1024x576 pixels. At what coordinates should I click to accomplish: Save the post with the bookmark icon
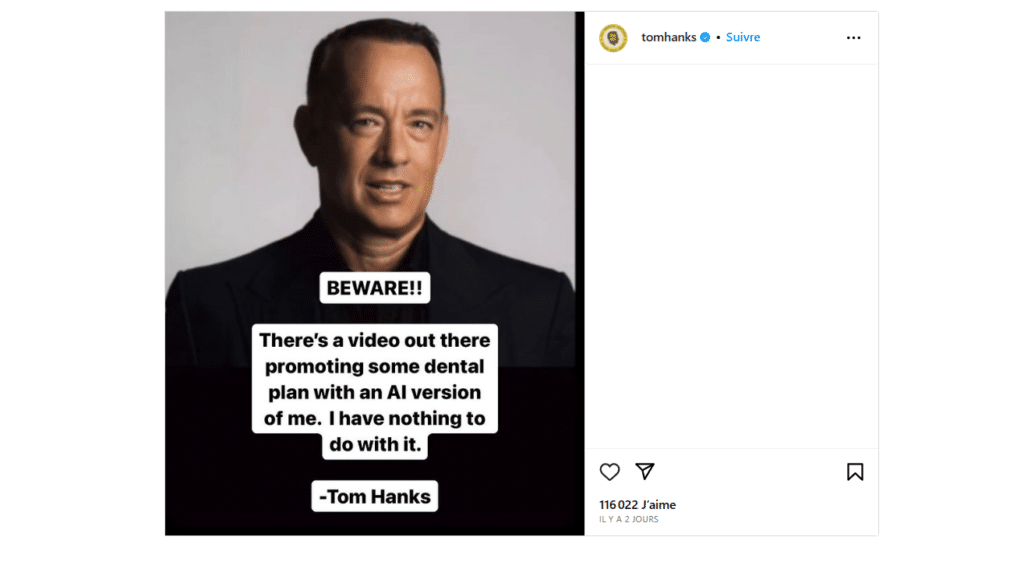tap(855, 472)
